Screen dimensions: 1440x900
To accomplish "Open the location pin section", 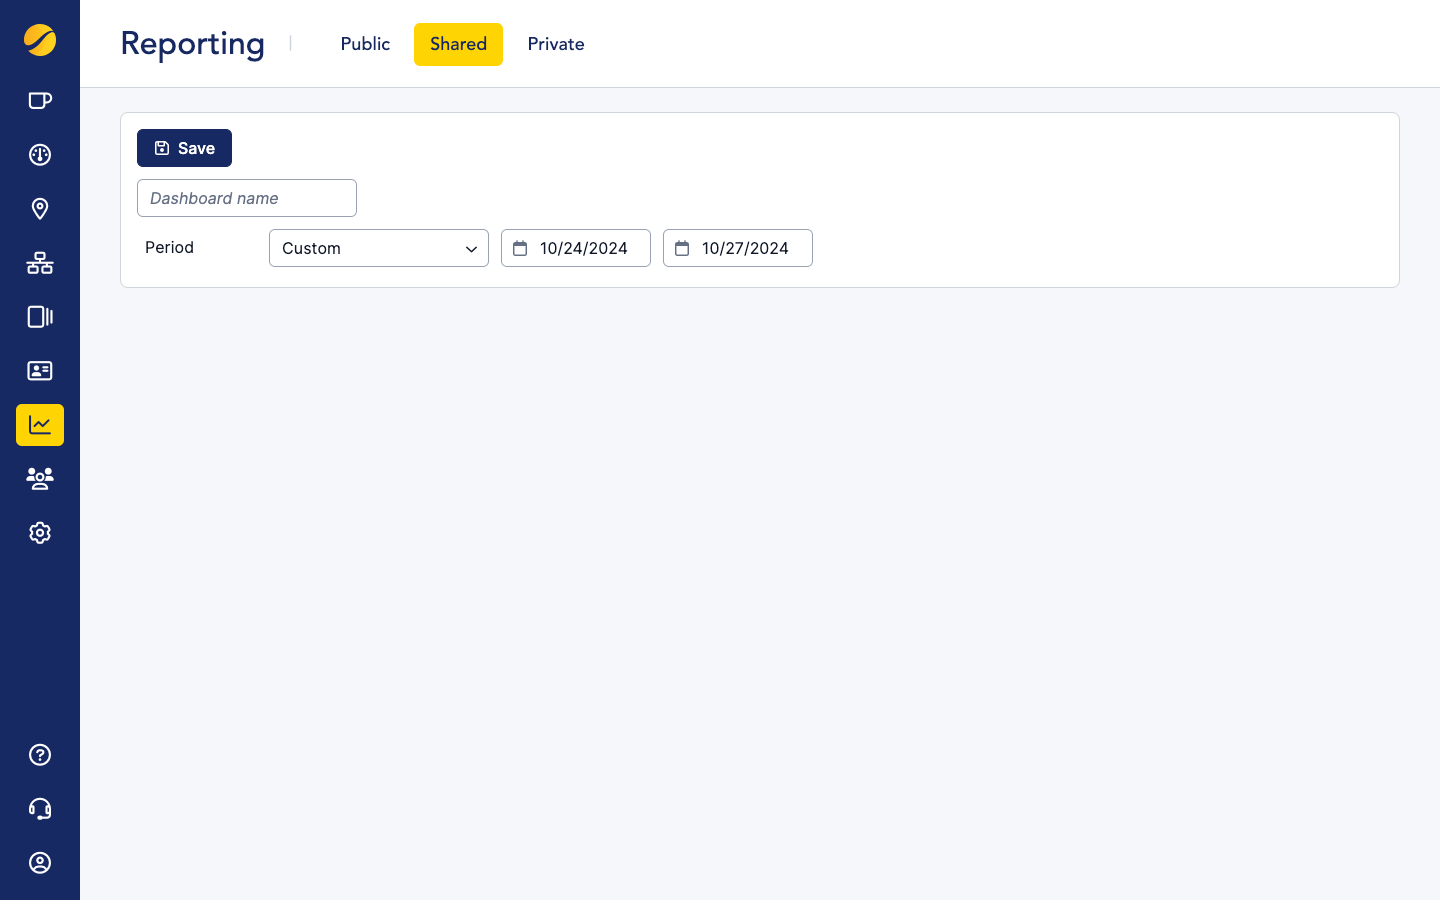I will (40, 209).
